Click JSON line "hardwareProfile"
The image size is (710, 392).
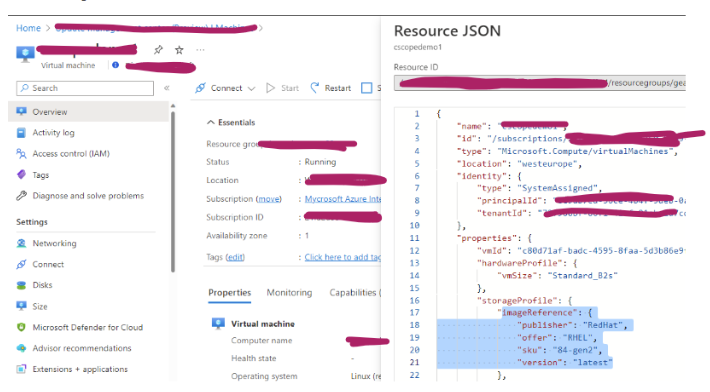[527, 263]
